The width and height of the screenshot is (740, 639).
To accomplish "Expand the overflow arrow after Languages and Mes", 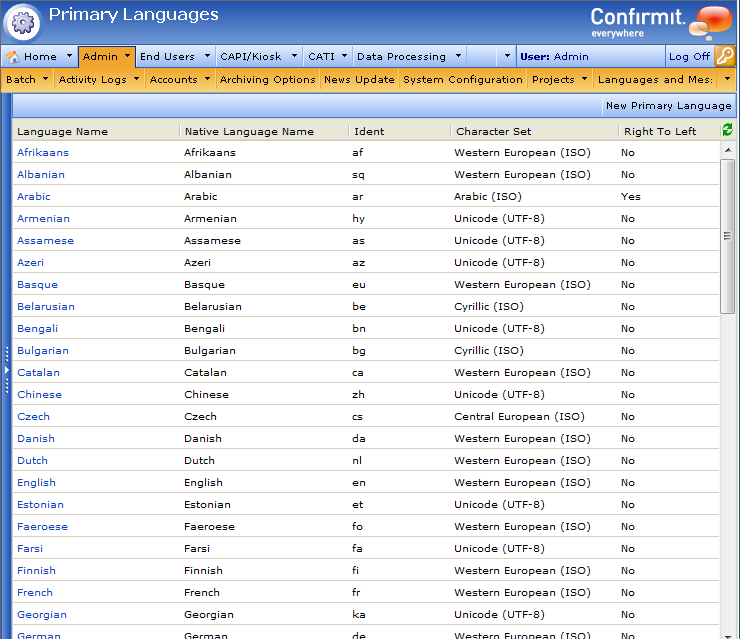I will click(727, 78).
